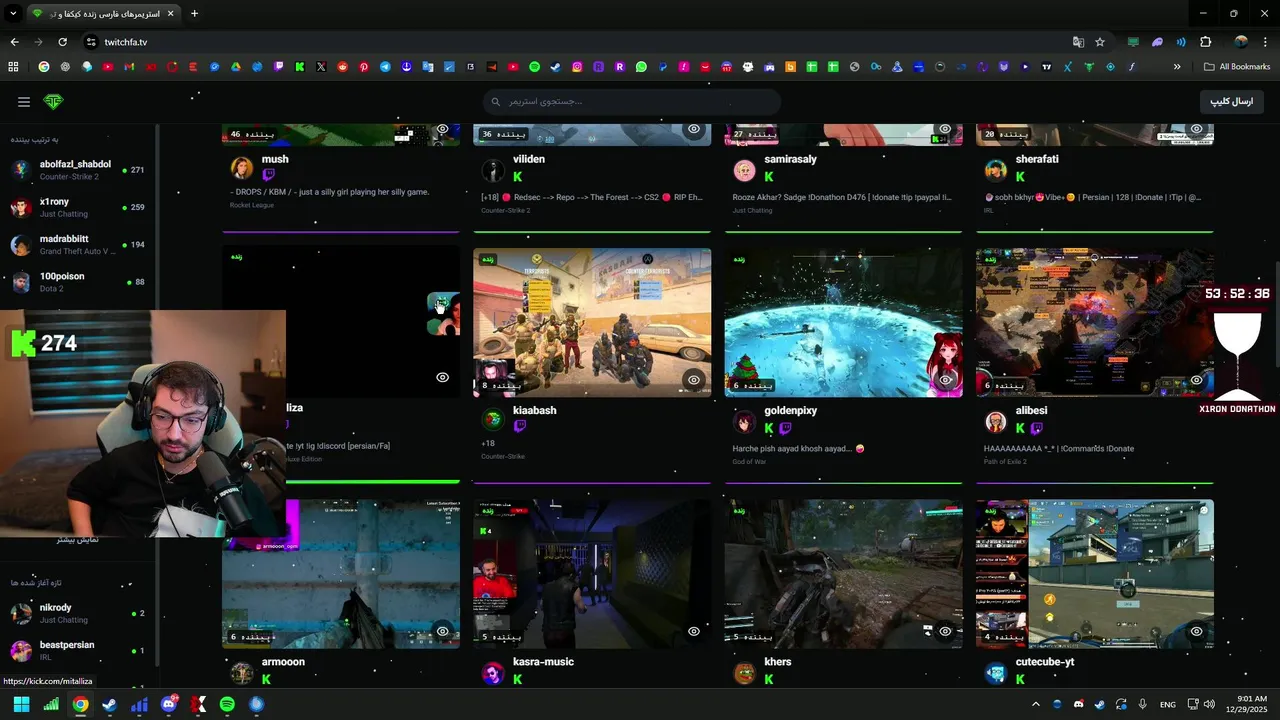Show hidden system tray icons chevron

click(x=1035, y=704)
